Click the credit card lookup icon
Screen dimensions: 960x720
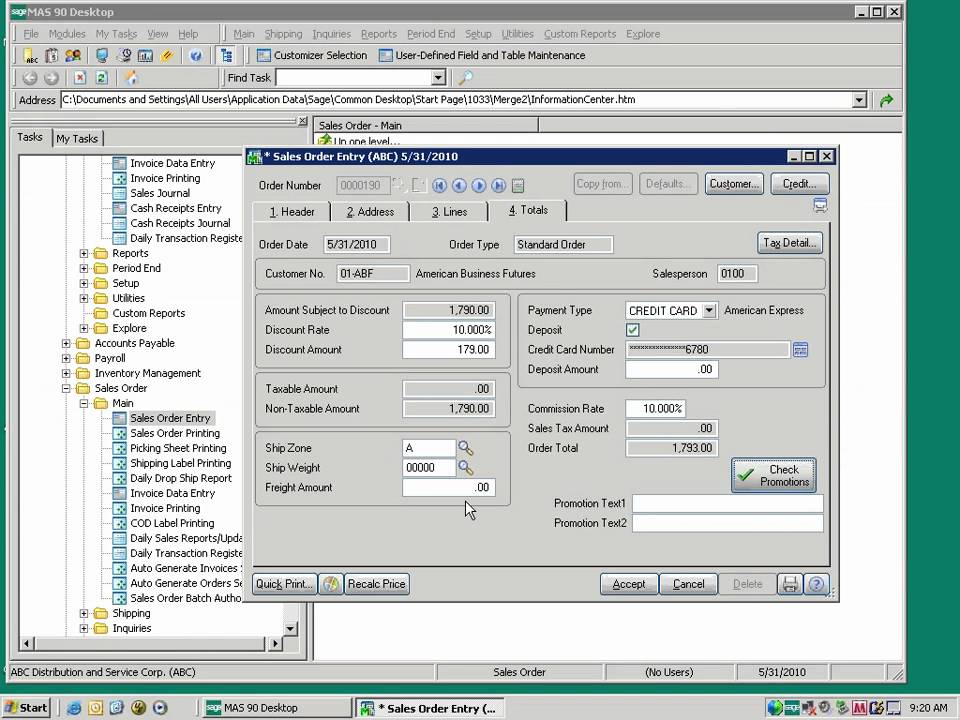(x=800, y=350)
